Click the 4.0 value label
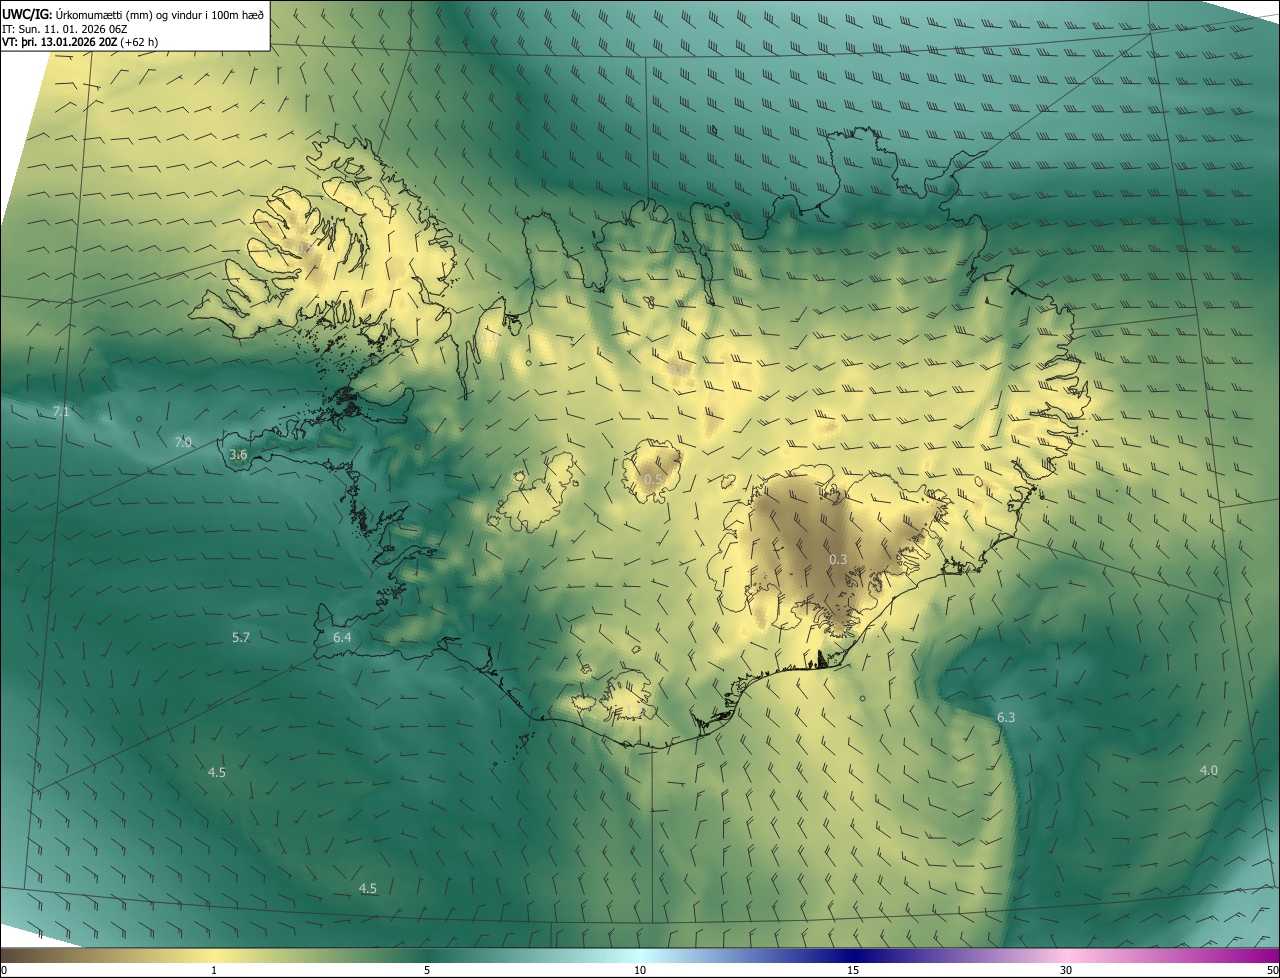This screenshot has height=978, width=1280. [1209, 770]
